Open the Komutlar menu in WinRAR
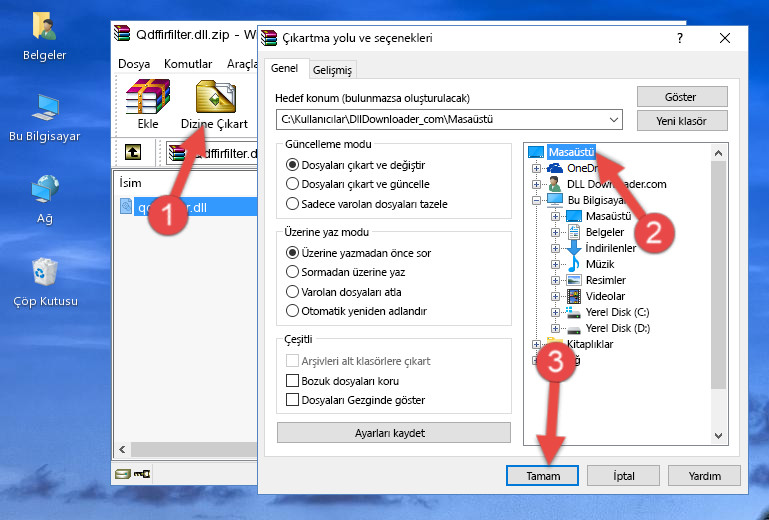 188,64
